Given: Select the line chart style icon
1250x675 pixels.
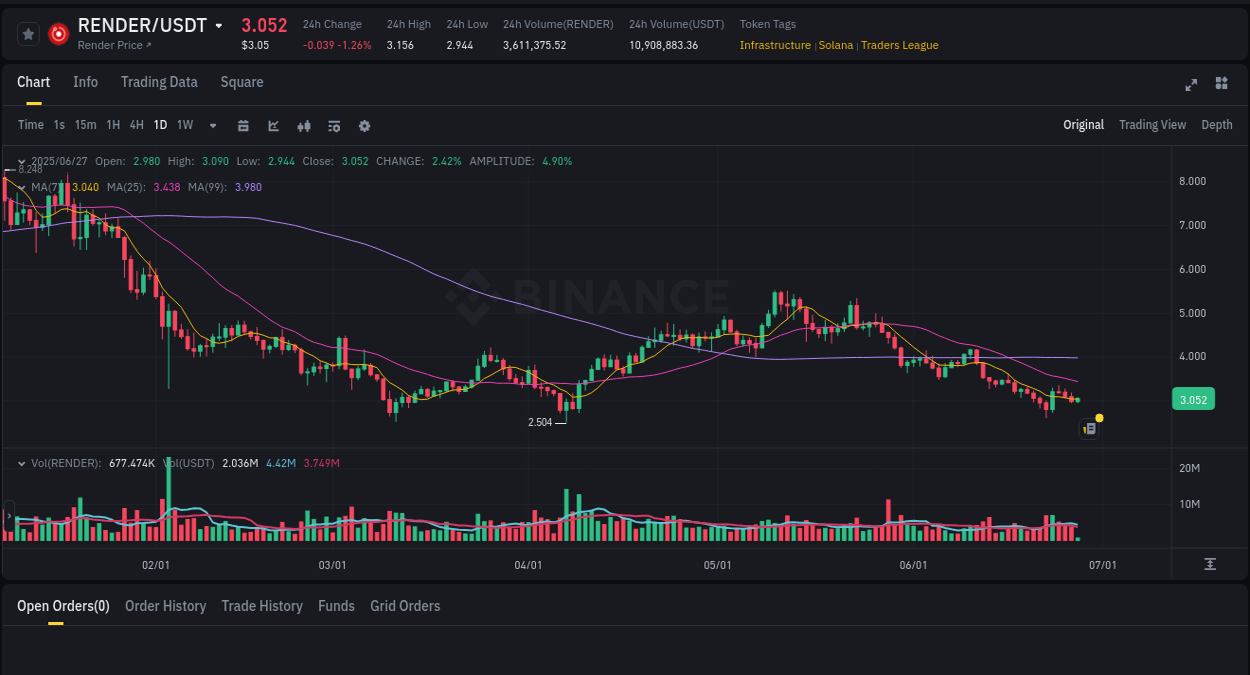Looking at the screenshot, I should 273,125.
